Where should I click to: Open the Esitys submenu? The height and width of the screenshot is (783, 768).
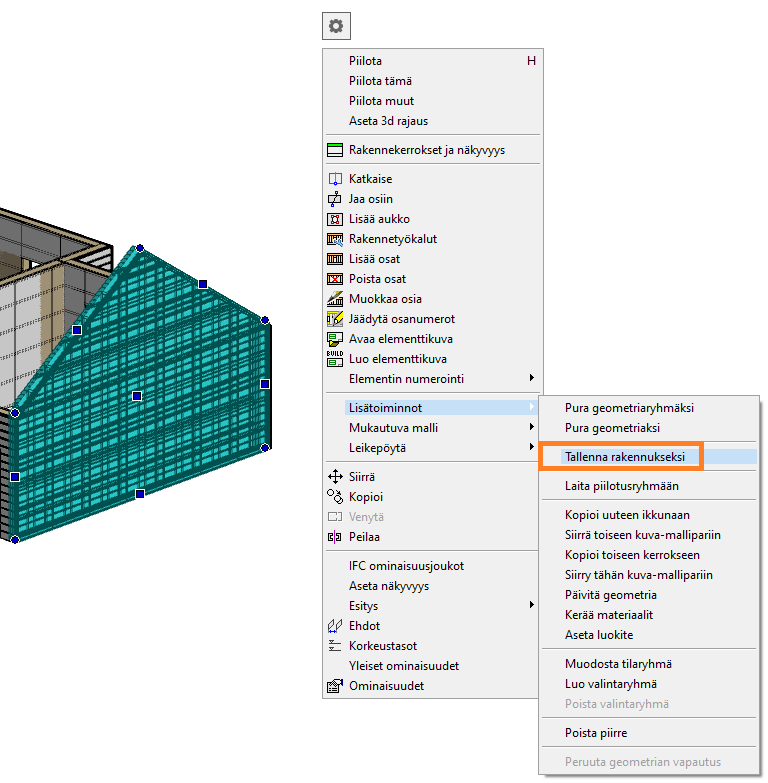coord(531,606)
